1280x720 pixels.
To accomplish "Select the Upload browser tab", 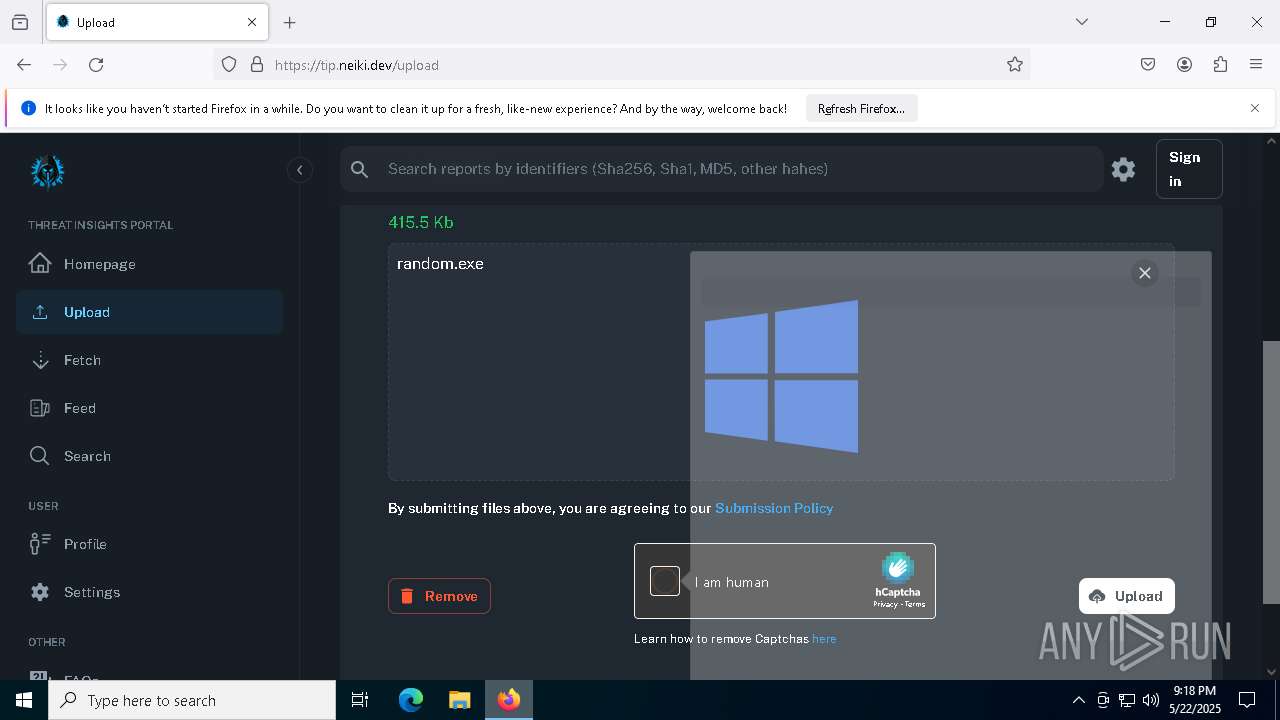I will (157, 22).
